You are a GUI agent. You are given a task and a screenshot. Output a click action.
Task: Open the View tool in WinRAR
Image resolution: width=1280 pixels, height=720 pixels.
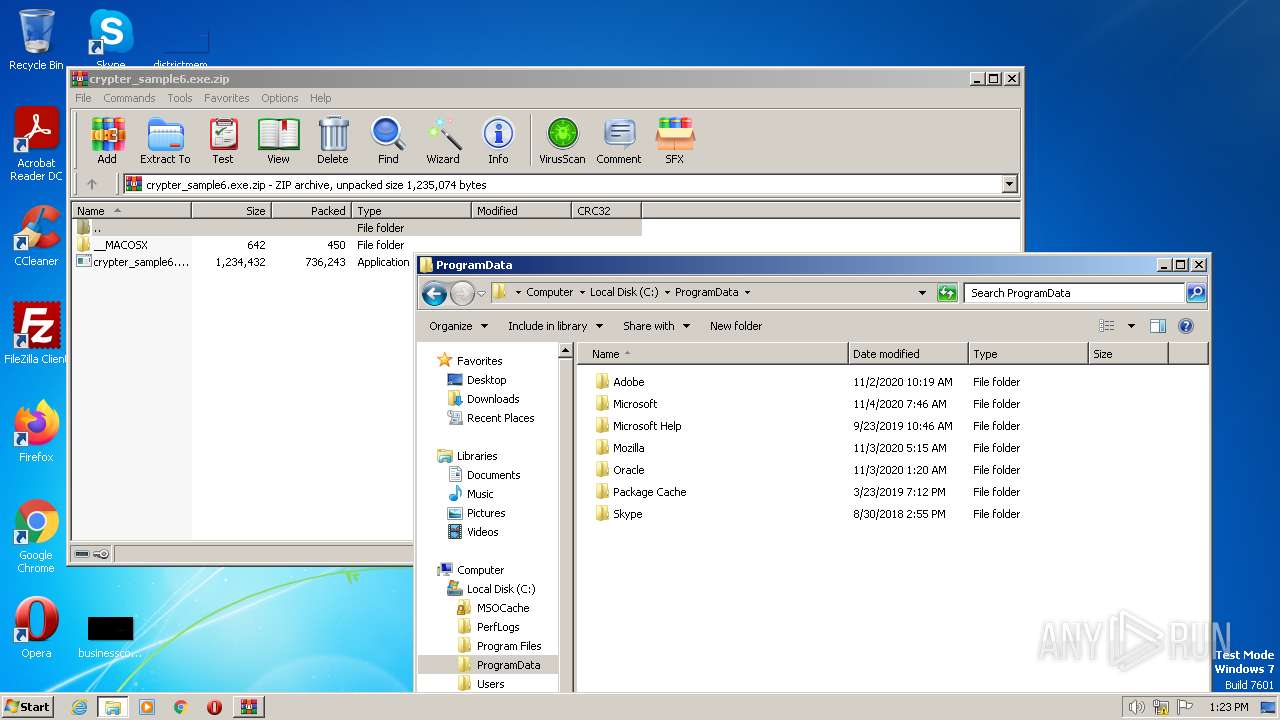[x=278, y=141]
